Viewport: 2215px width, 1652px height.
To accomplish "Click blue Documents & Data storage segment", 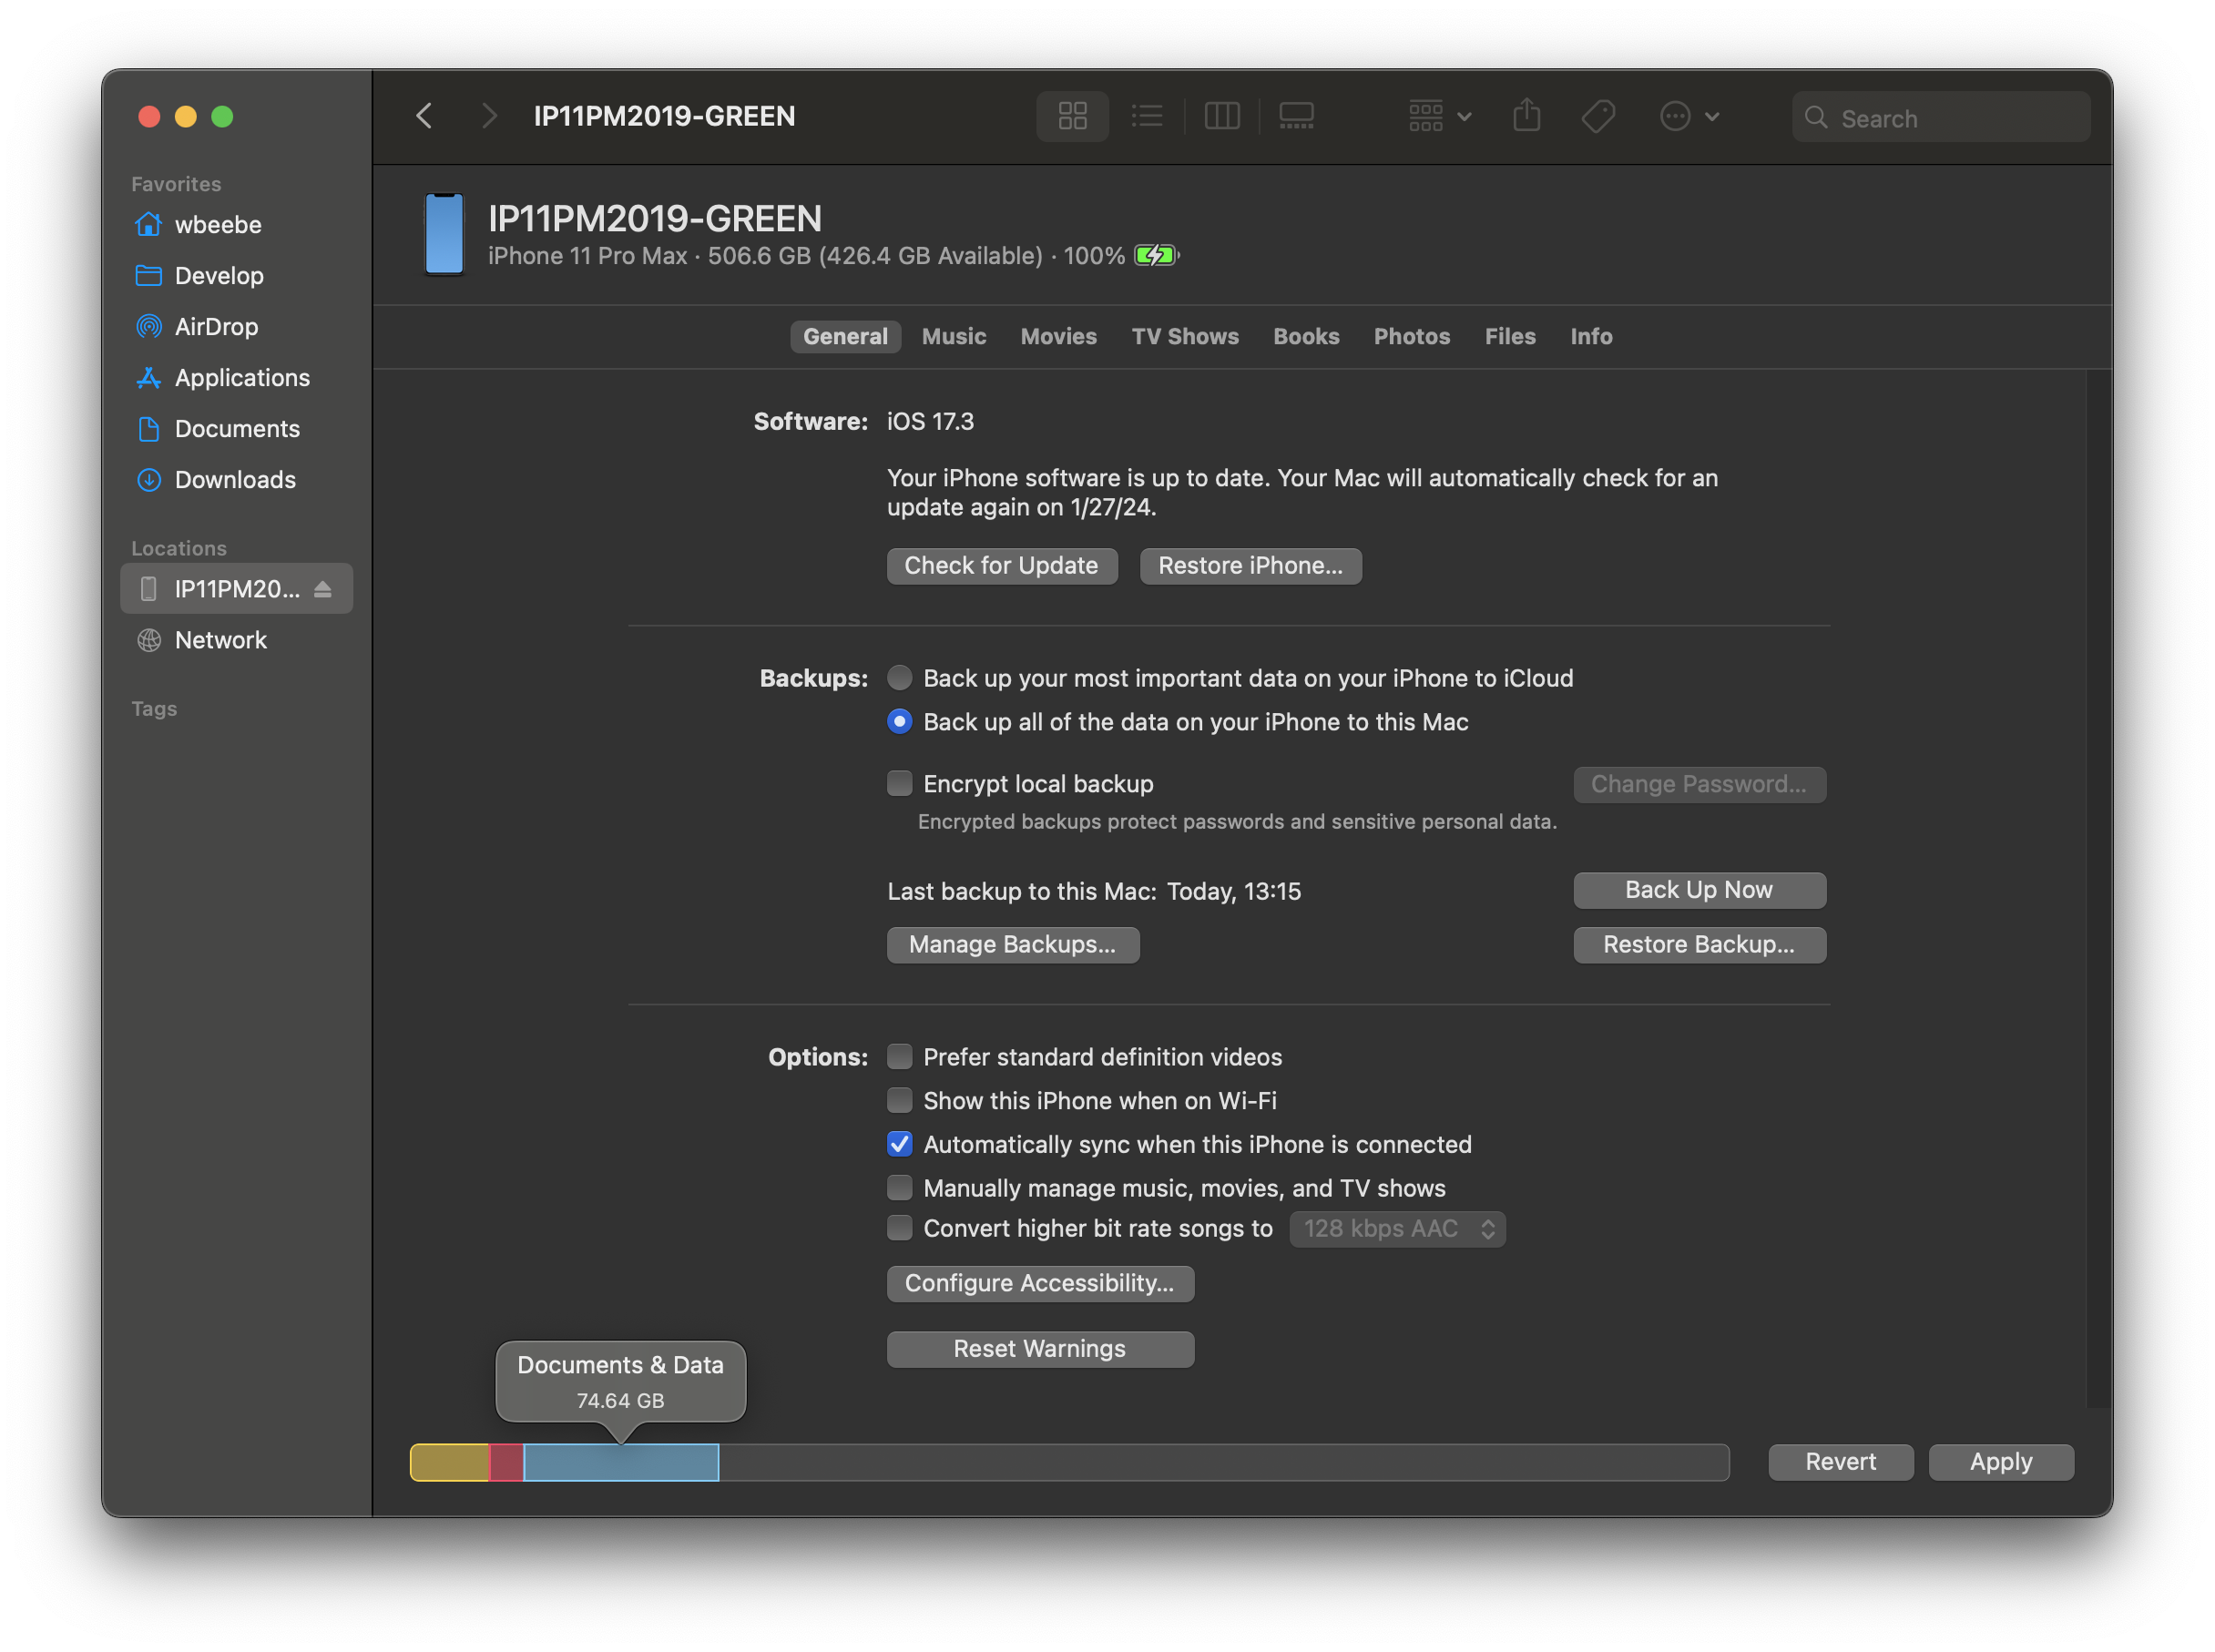I will (621, 1462).
